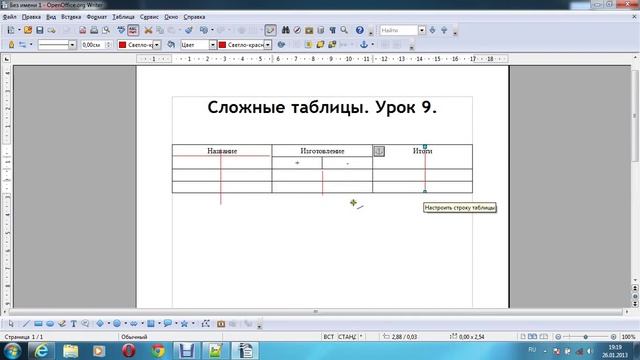Click the Export as PDF icon

[x=82, y=30]
